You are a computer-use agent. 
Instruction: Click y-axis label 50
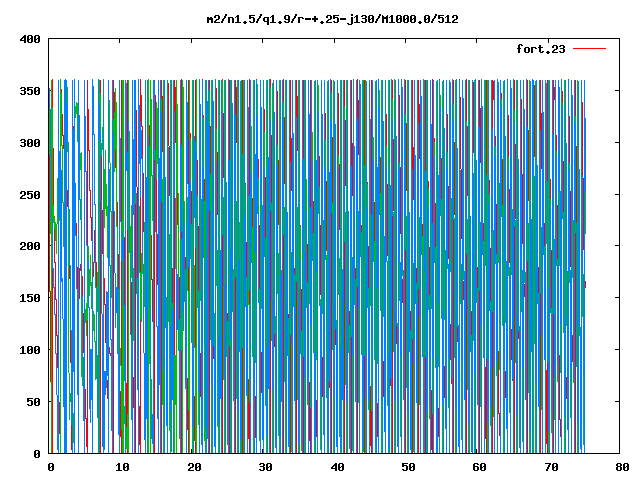pyautogui.click(x=33, y=402)
